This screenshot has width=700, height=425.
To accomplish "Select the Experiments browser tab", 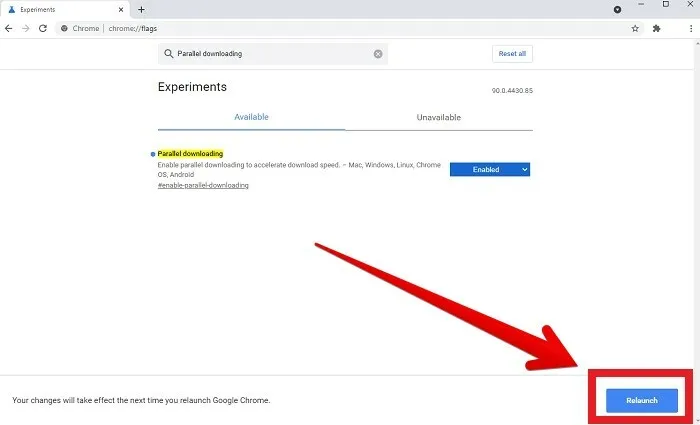I will [66, 9].
